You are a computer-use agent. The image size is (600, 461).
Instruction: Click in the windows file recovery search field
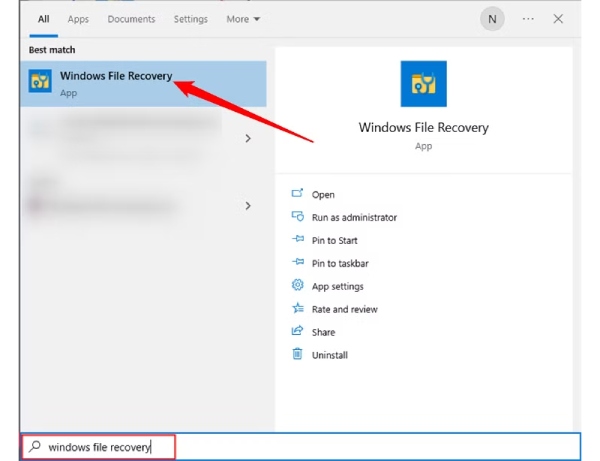[x=350, y=447]
